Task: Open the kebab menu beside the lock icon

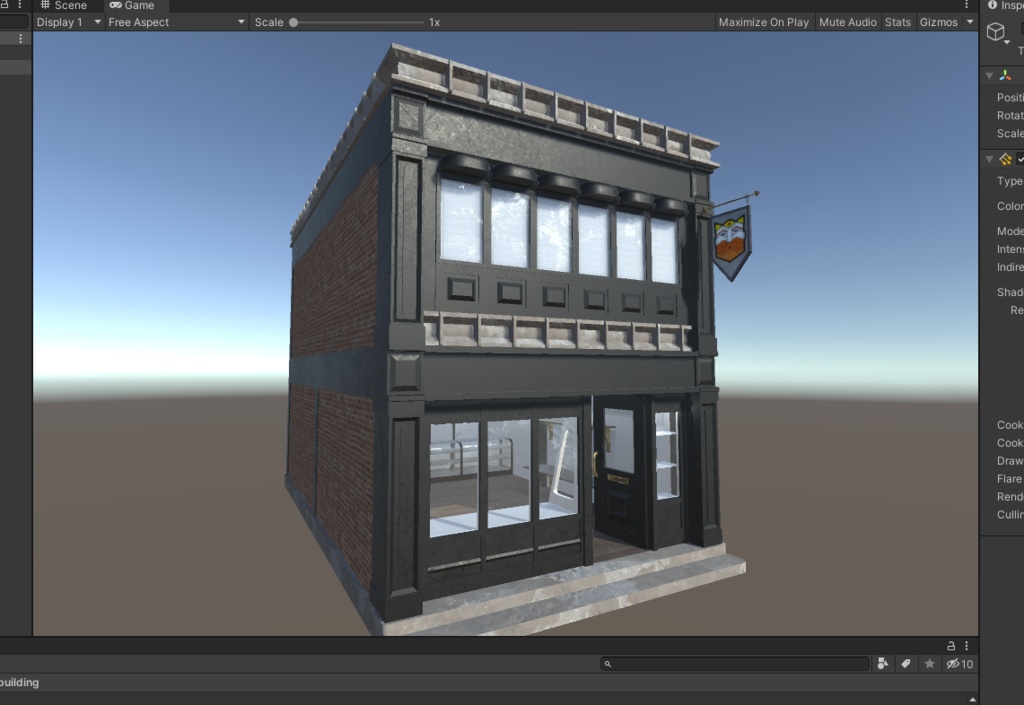Action: 966,644
